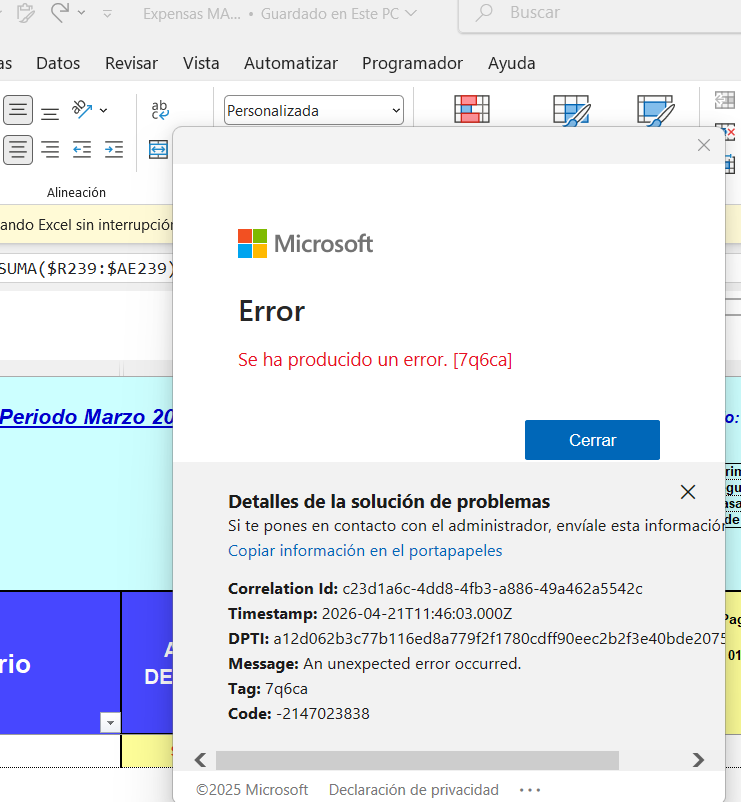Open Declaración de privacidad link

tap(413, 790)
